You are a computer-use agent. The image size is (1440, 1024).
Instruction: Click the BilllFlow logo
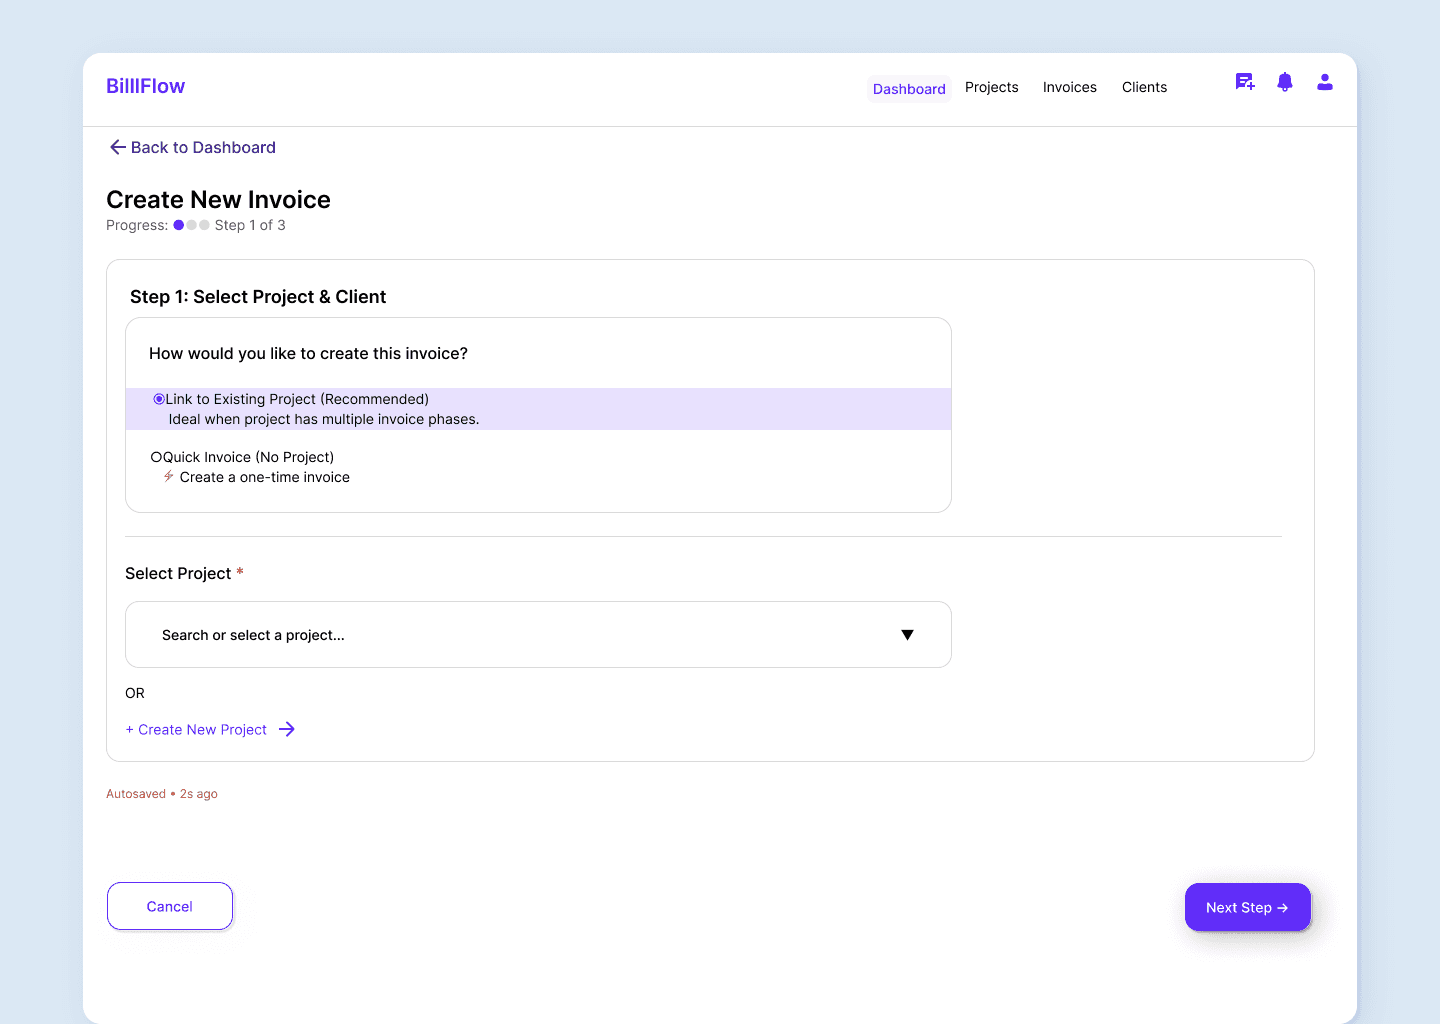pyautogui.click(x=146, y=86)
